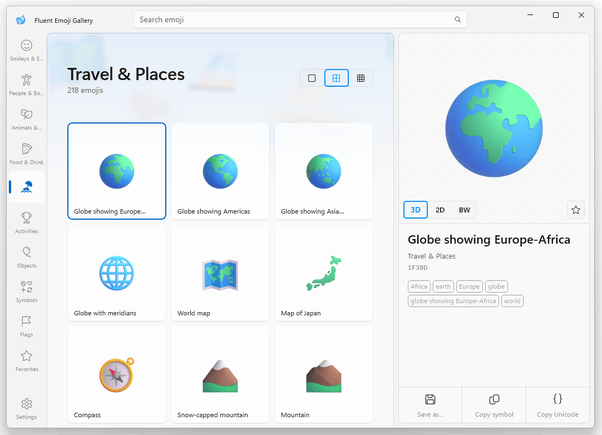Open Favorites in the sidebar
Screen dimensions: 602x435
[26, 361]
